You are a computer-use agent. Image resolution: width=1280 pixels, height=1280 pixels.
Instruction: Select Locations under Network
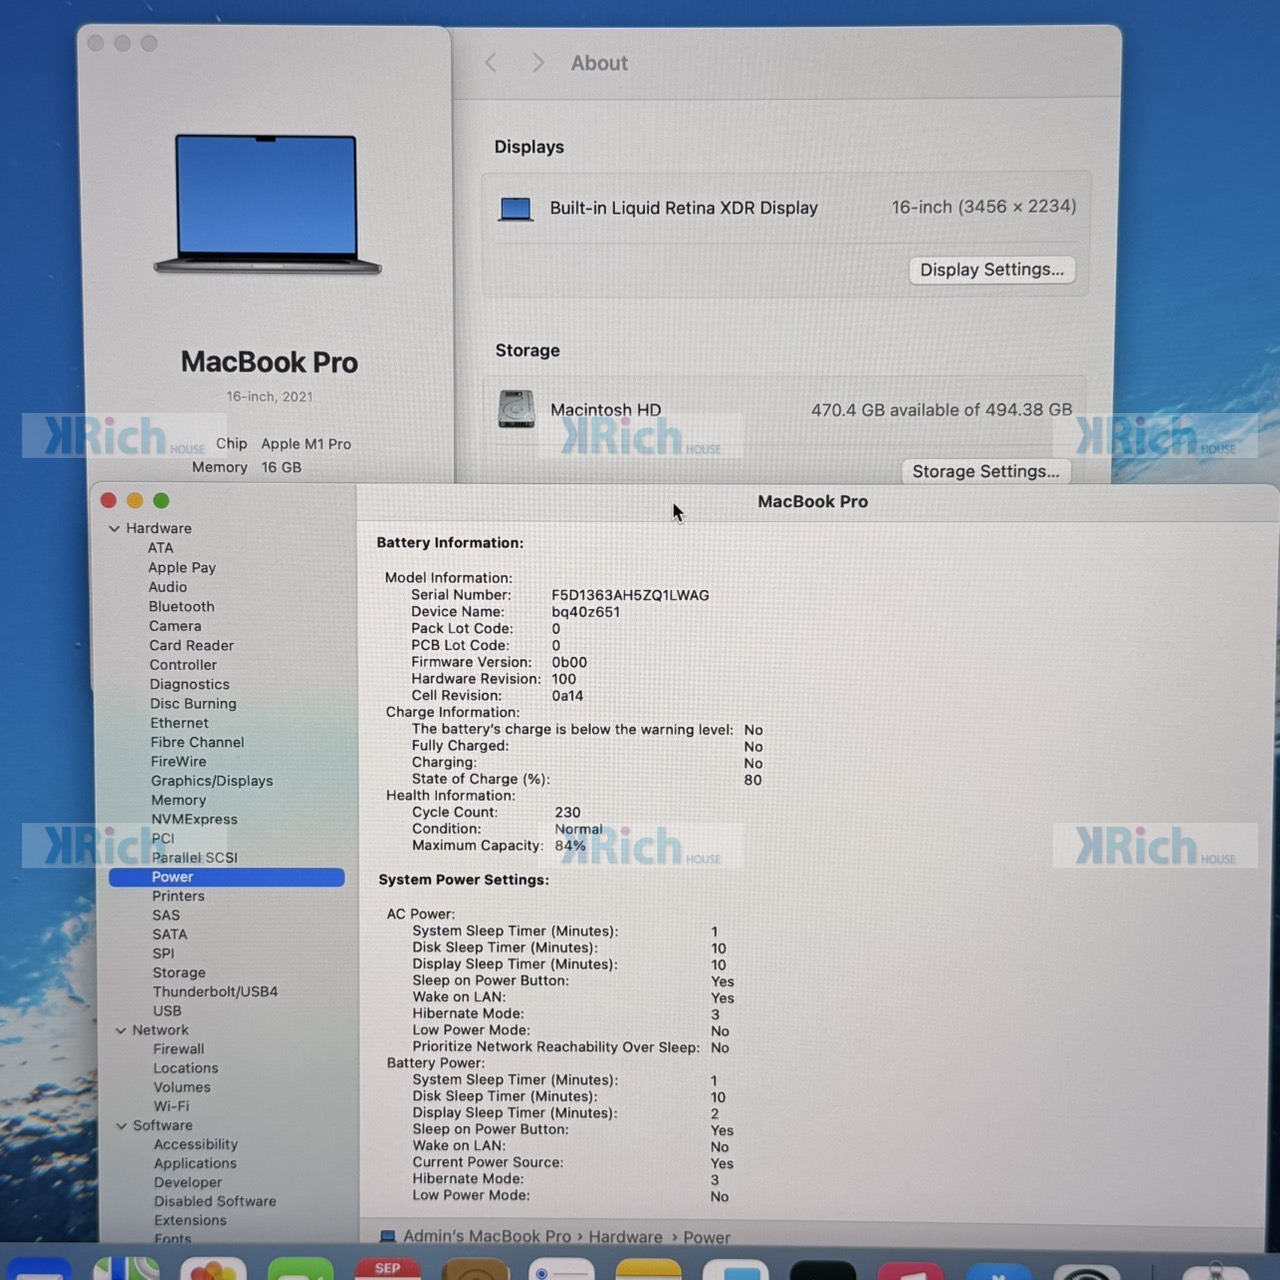coord(186,1068)
